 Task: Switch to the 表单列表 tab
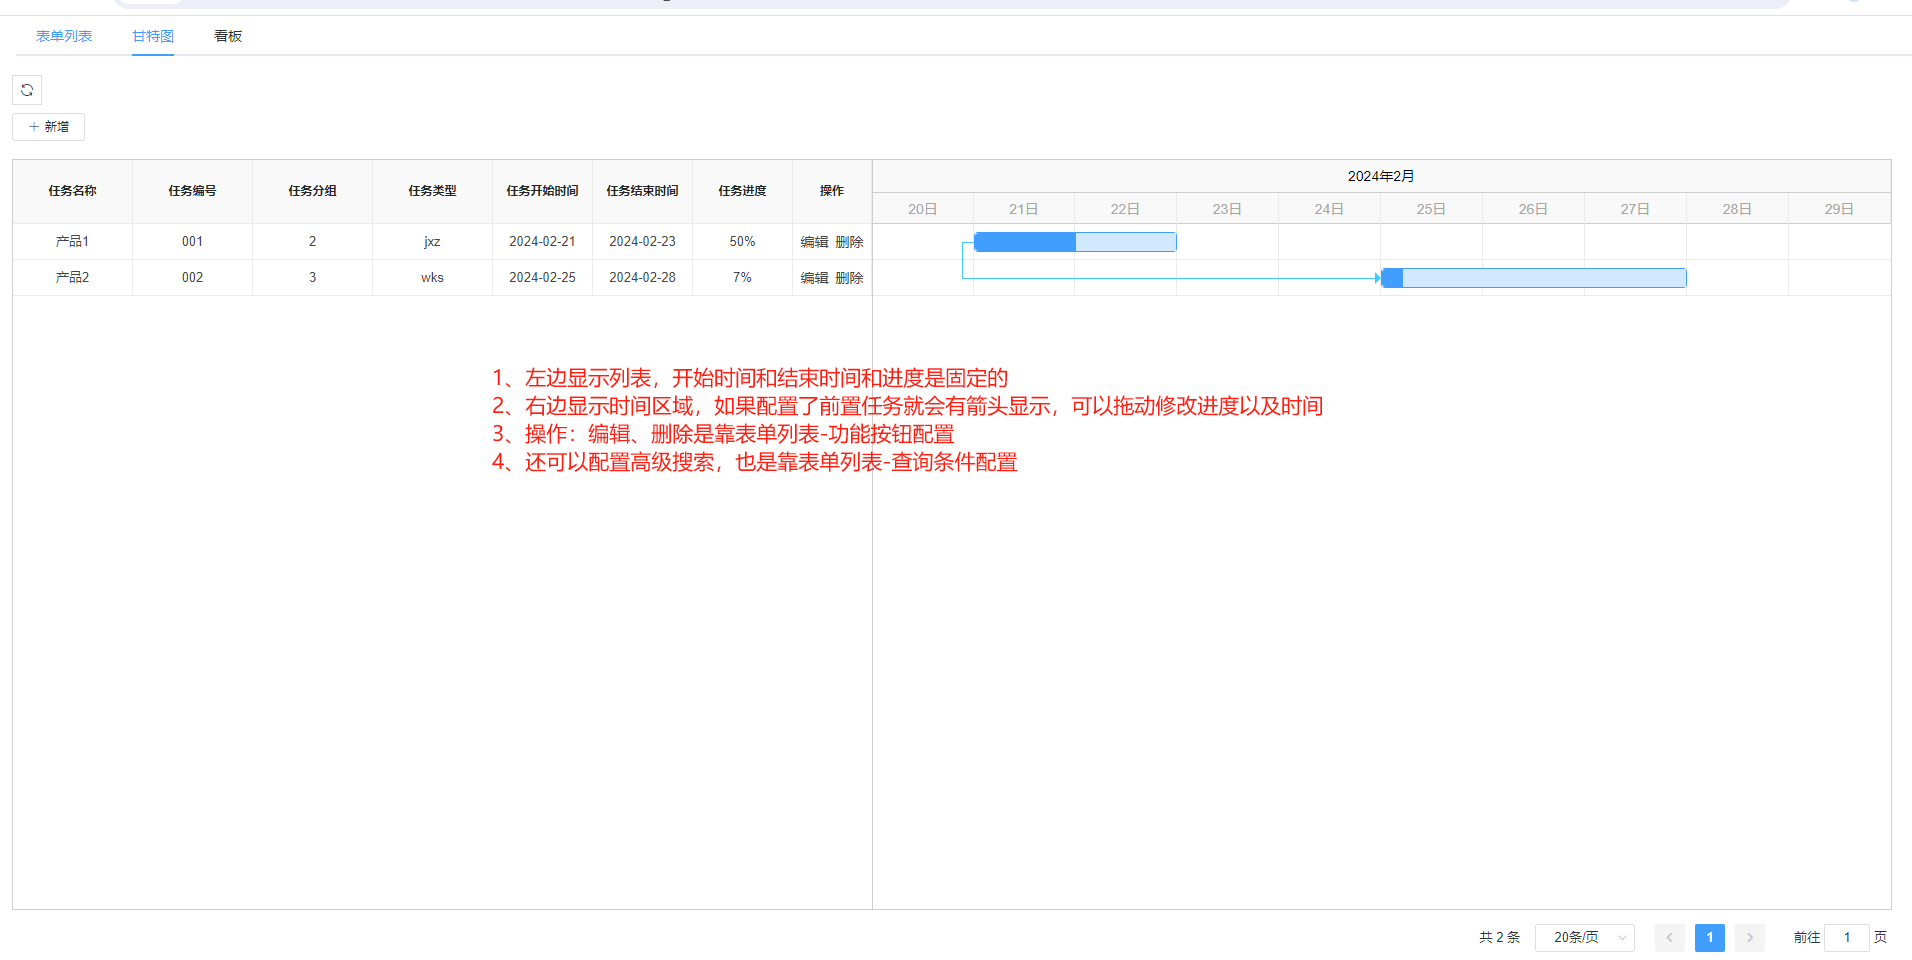pos(64,36)
